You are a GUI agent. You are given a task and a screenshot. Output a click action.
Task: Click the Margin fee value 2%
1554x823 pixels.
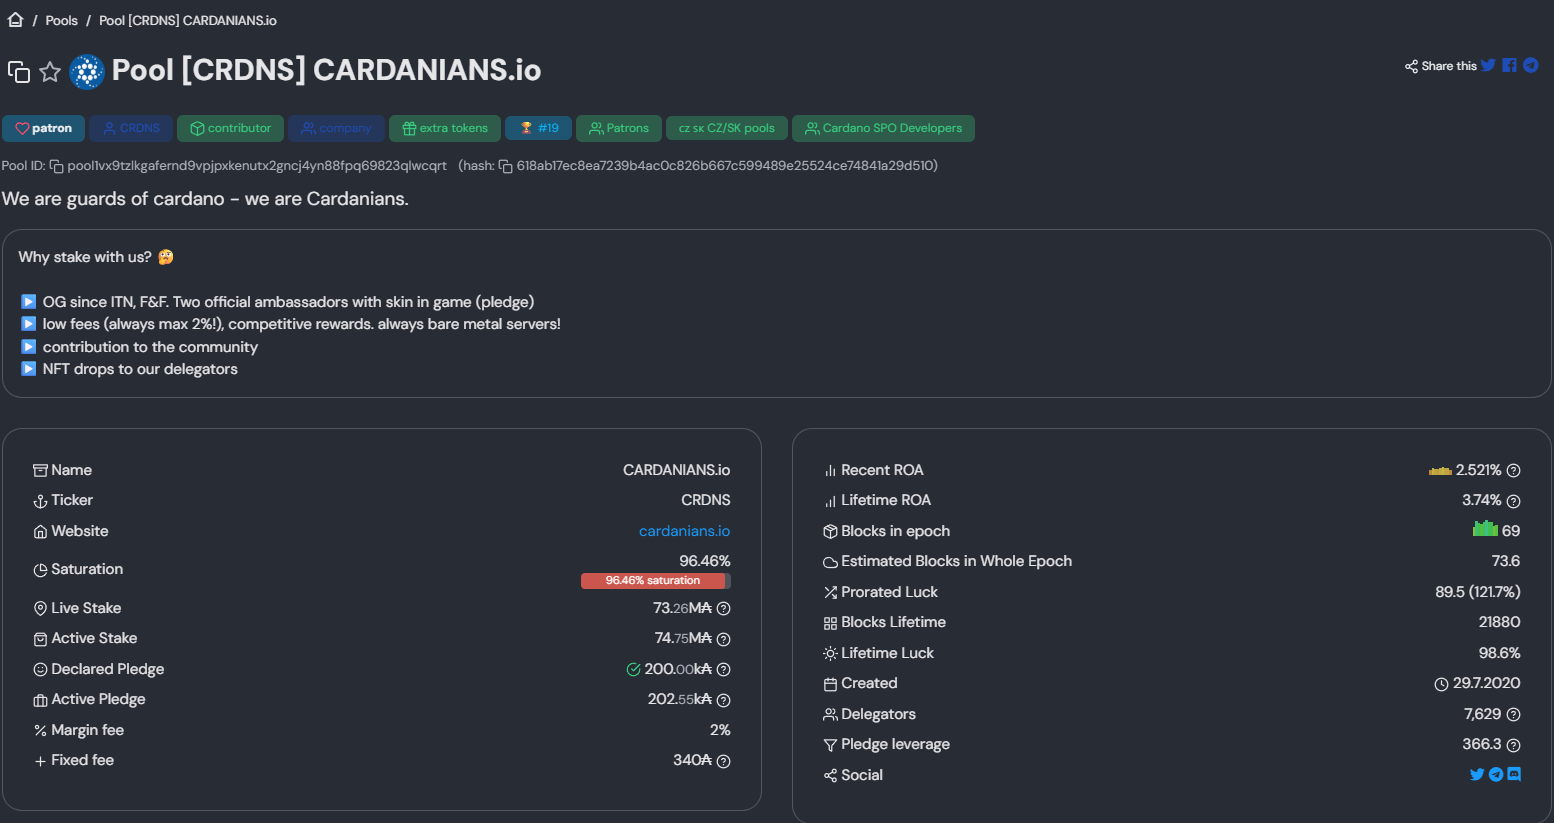click(x=720, y=730)
